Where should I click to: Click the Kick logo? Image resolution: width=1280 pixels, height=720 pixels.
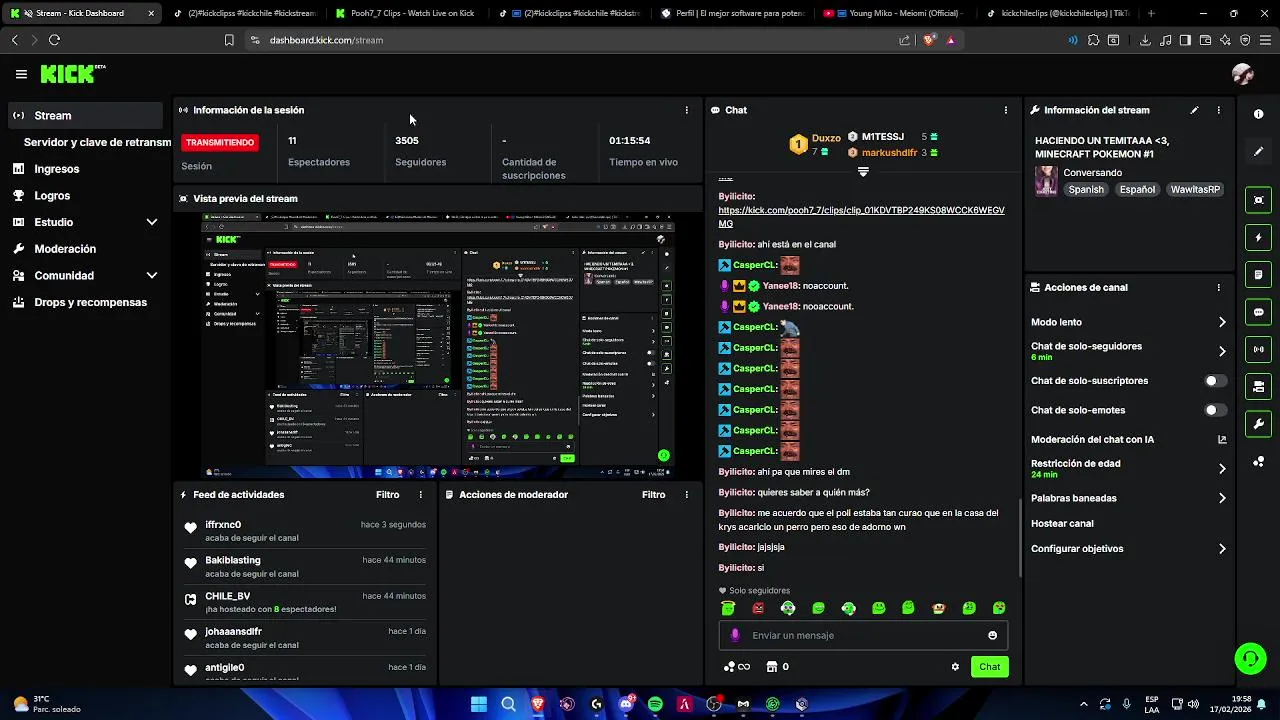coord(72,74)
